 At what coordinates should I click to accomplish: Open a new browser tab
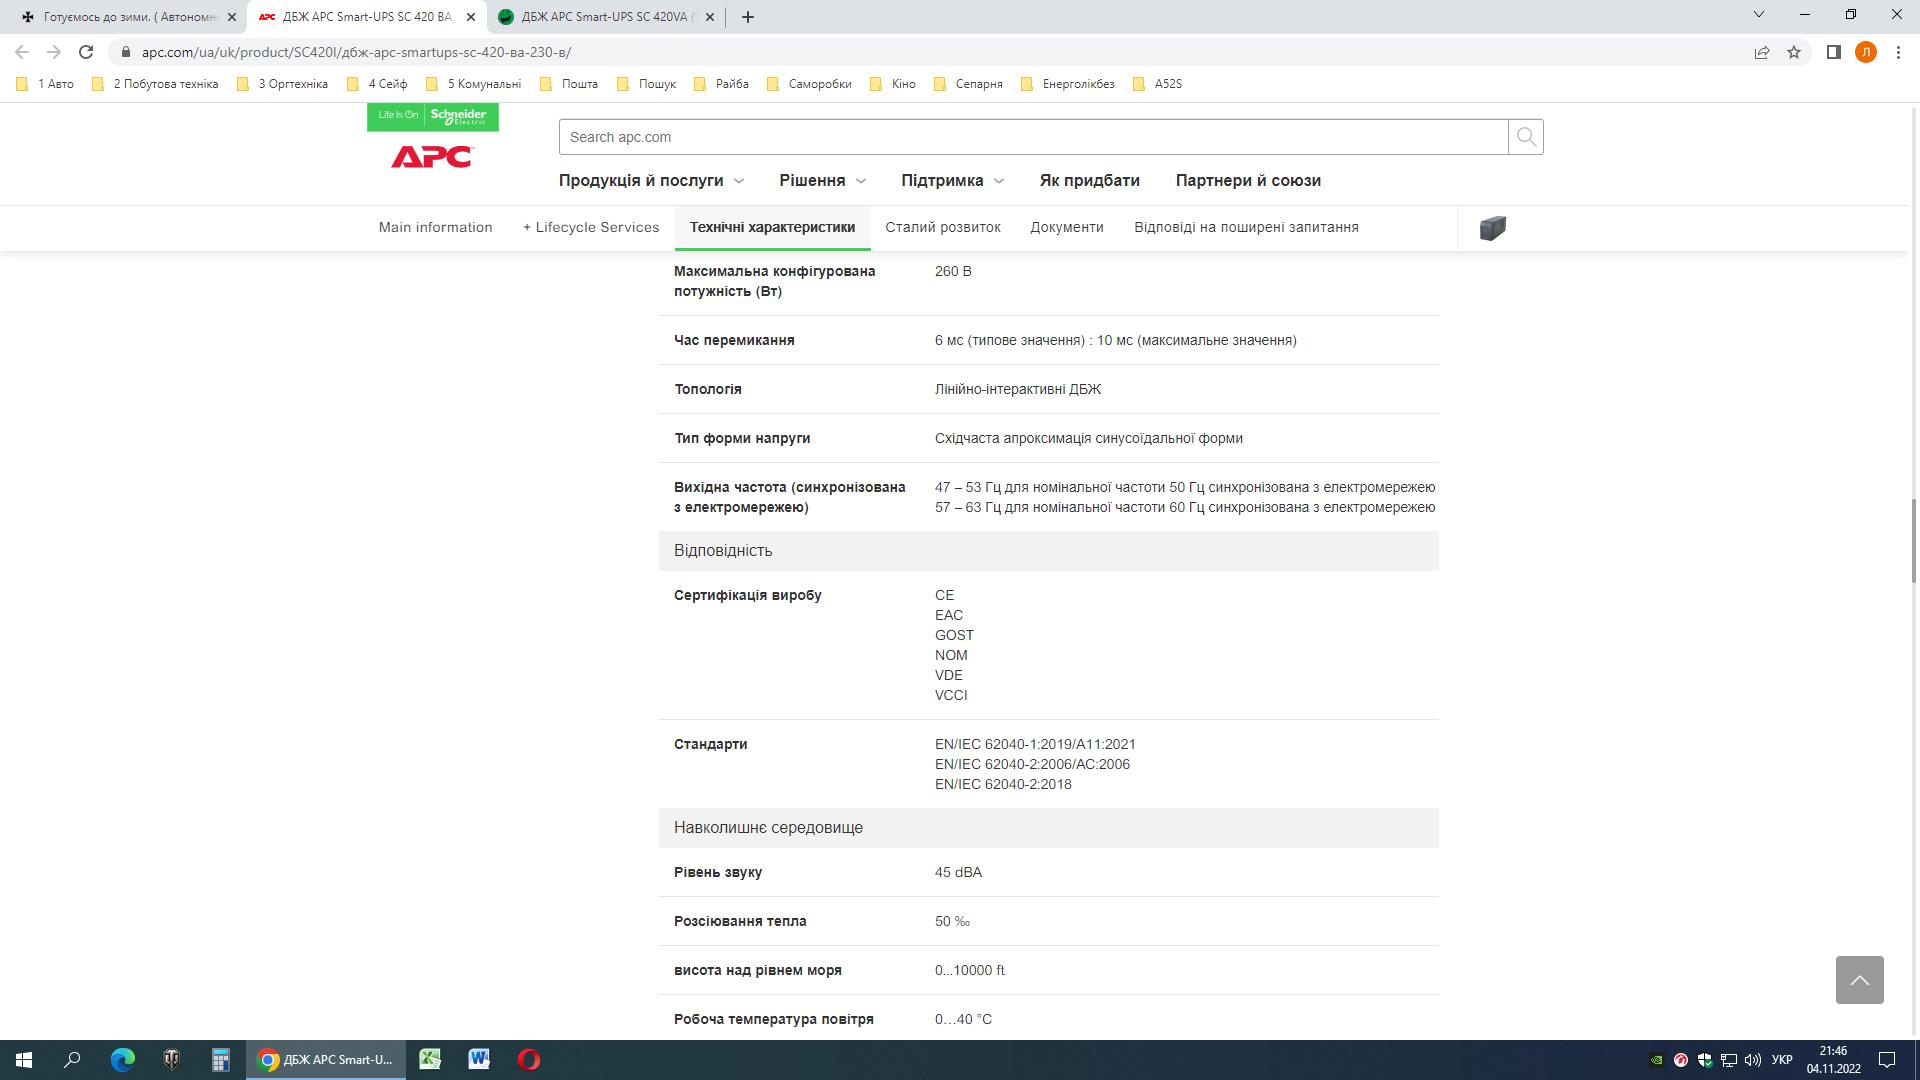point(748,17)
